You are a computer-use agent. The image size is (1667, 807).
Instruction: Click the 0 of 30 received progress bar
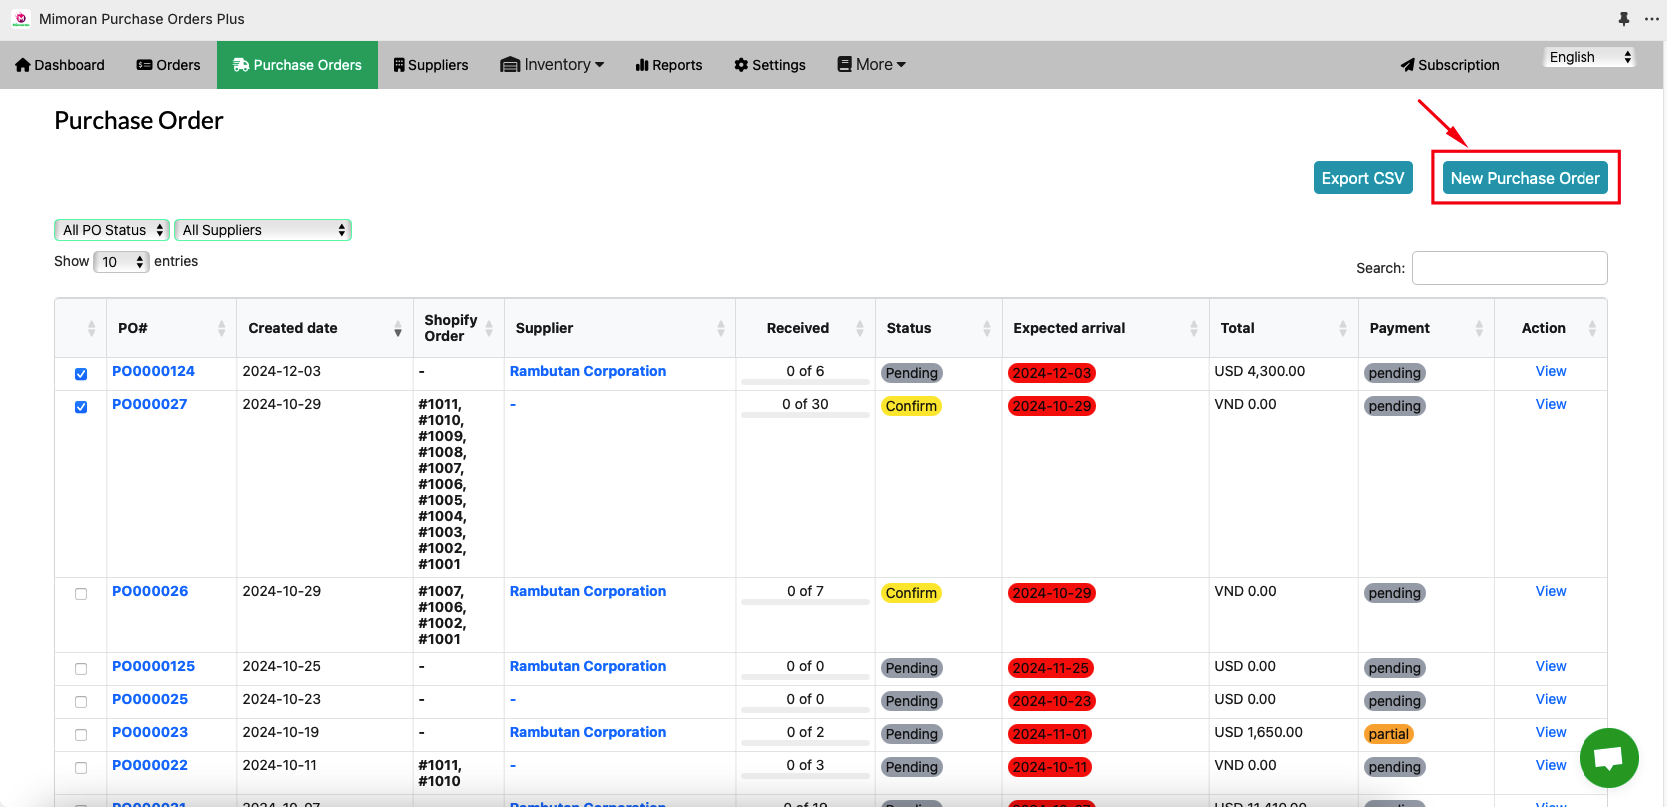(x=805, y=415)
